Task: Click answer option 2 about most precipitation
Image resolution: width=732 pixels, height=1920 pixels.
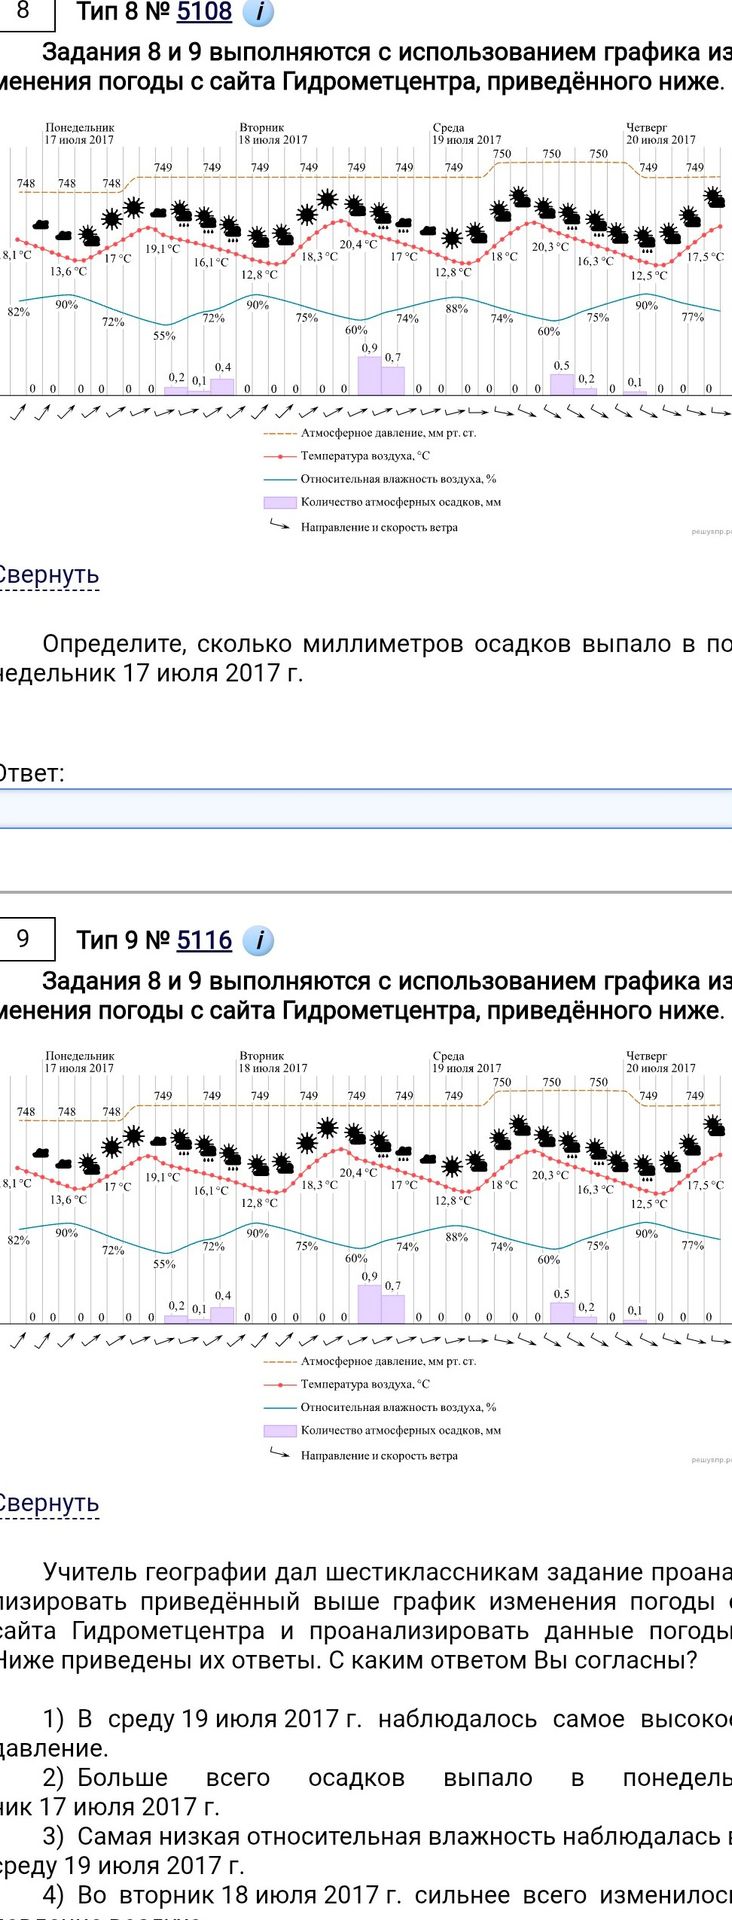Action: point(366,1792)
